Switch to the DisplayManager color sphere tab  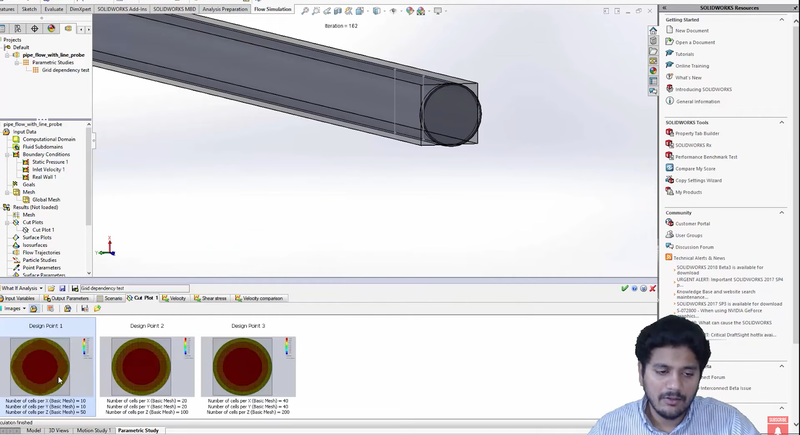click(51, 29)
